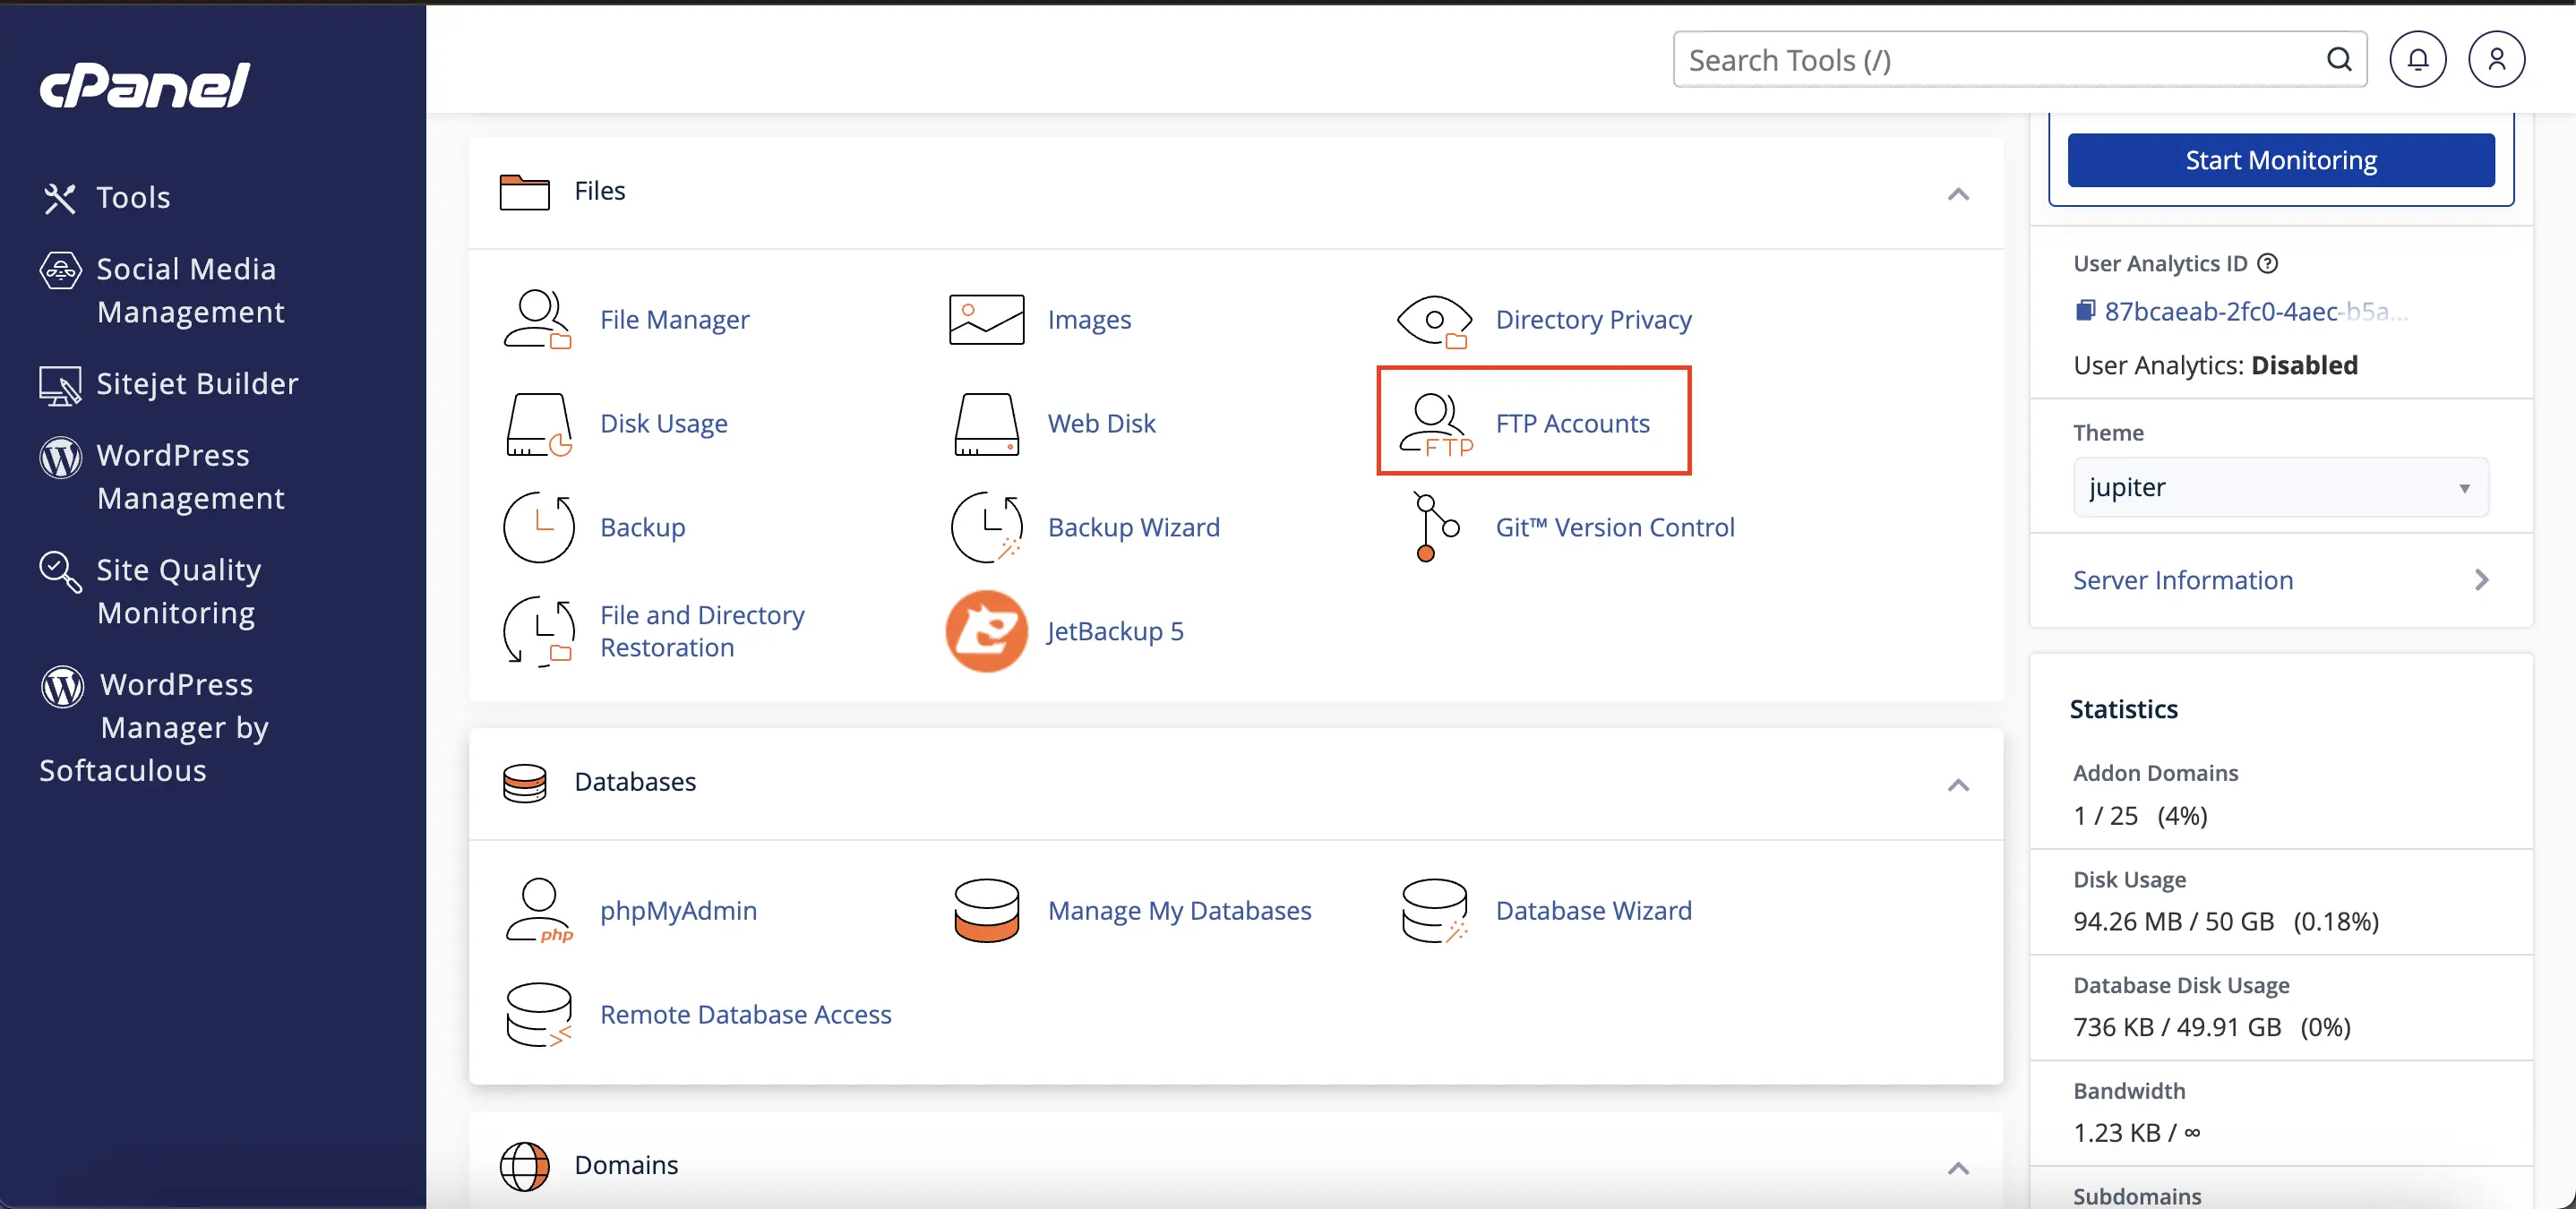Open the Server Information link
This screenshot has width=2576, height=1209.
tap(2182, 580)
